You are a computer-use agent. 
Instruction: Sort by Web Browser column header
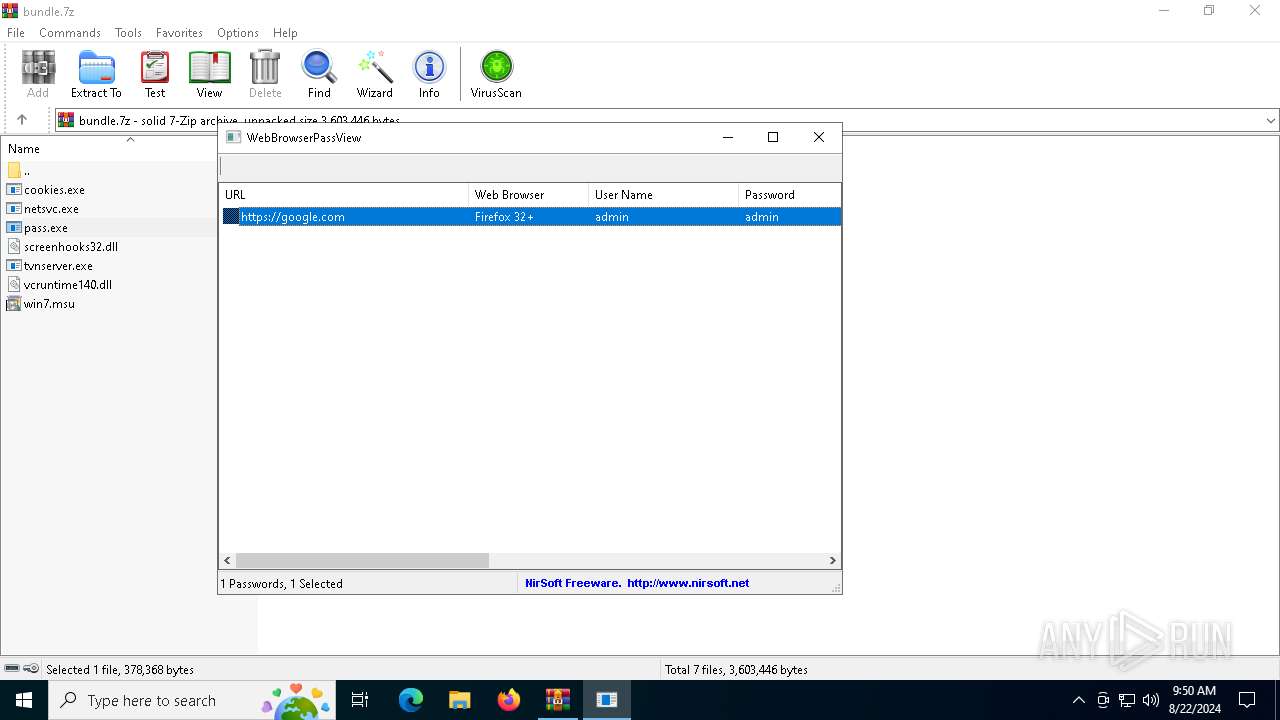click(x=529, y=195)
